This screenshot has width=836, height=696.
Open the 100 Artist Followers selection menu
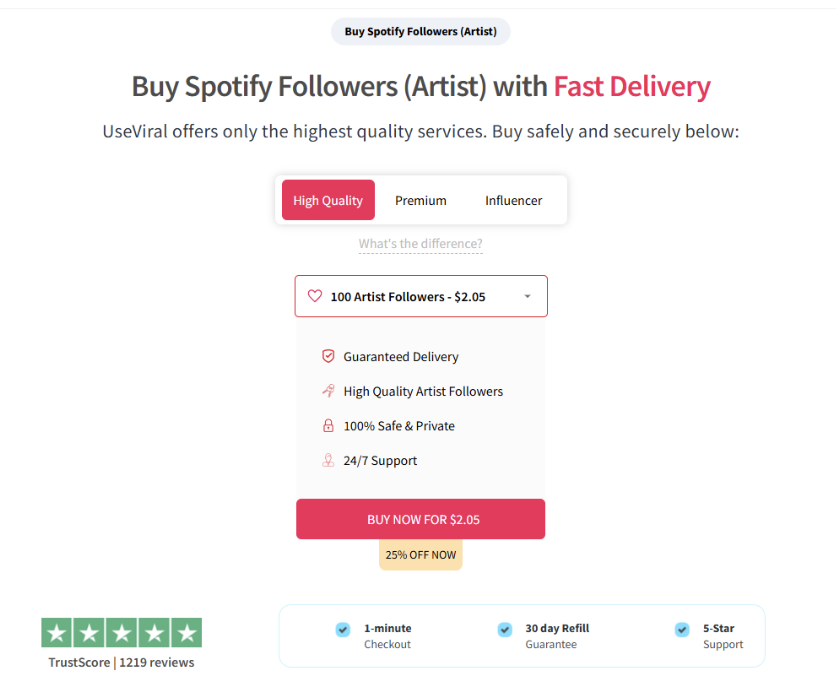pos(421,296)
